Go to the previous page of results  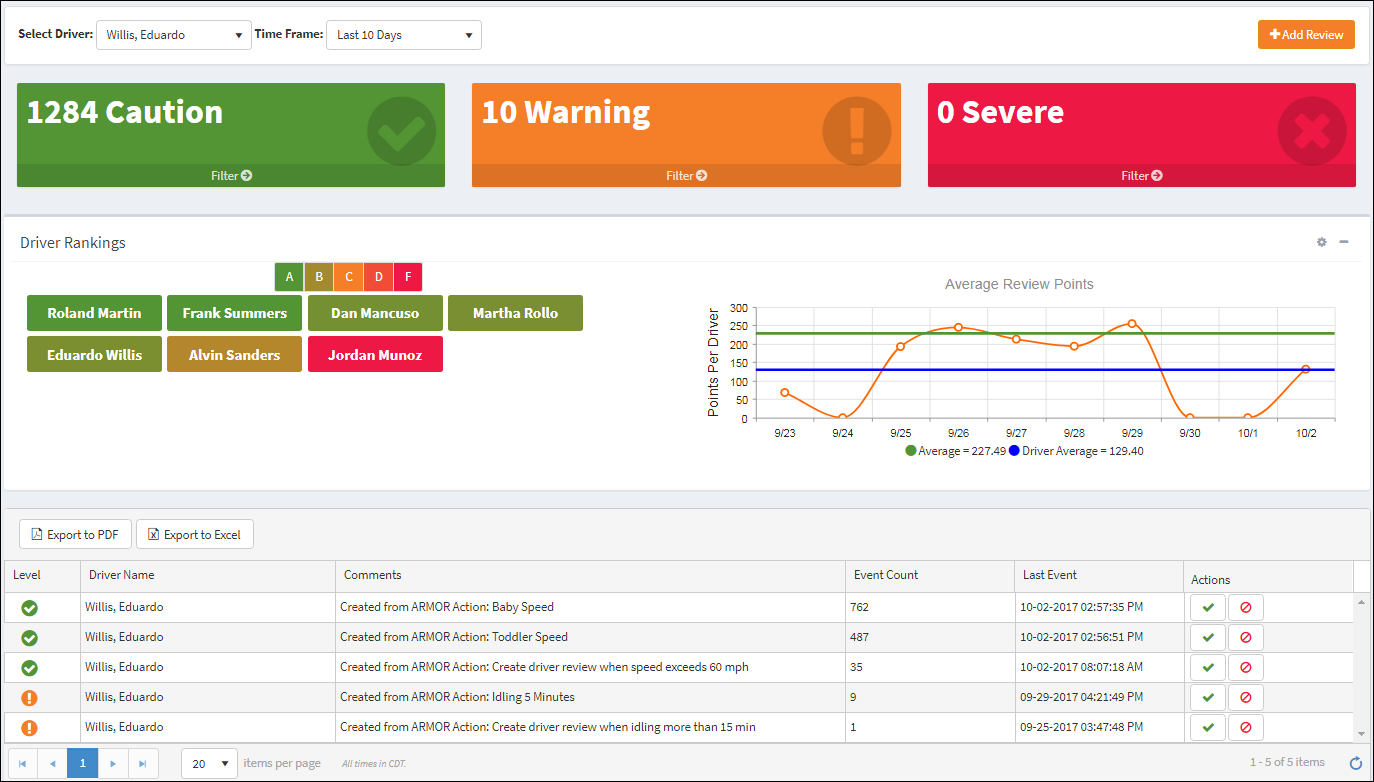[x=52, y=763]
